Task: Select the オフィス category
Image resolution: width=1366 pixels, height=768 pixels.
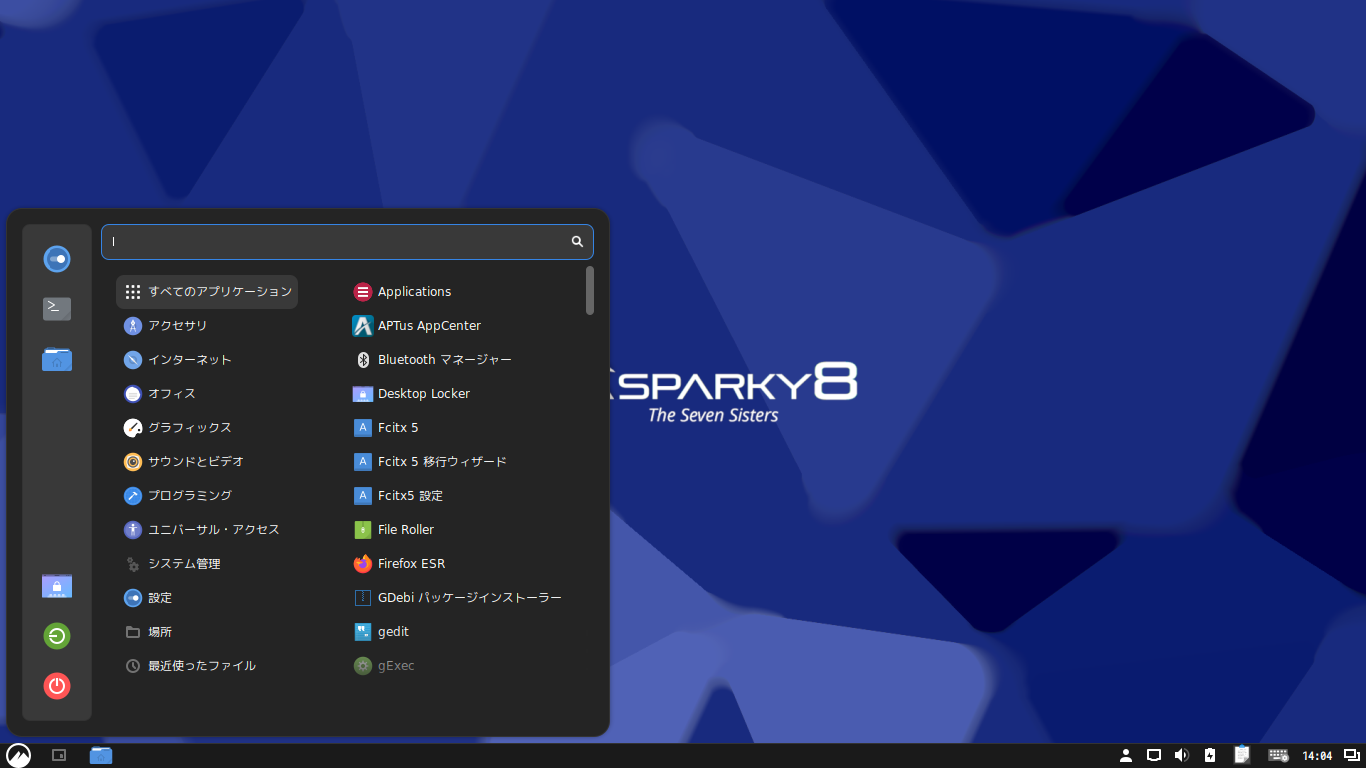Action: [207, 394]
